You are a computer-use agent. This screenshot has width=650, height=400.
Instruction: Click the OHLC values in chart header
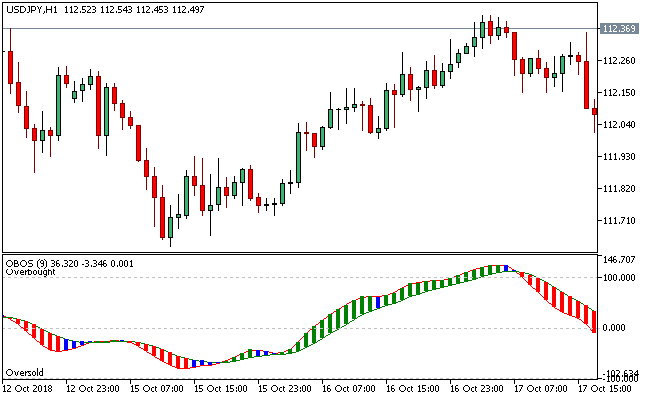point(136,9)
